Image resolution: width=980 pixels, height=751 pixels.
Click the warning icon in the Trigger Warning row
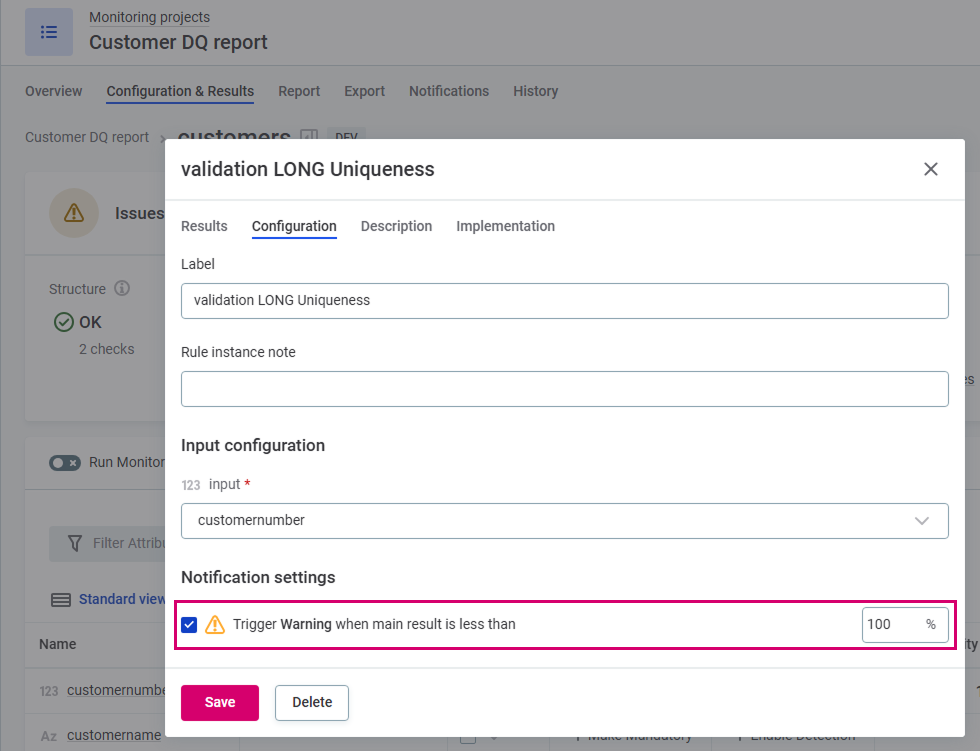[x=214, y=624]
